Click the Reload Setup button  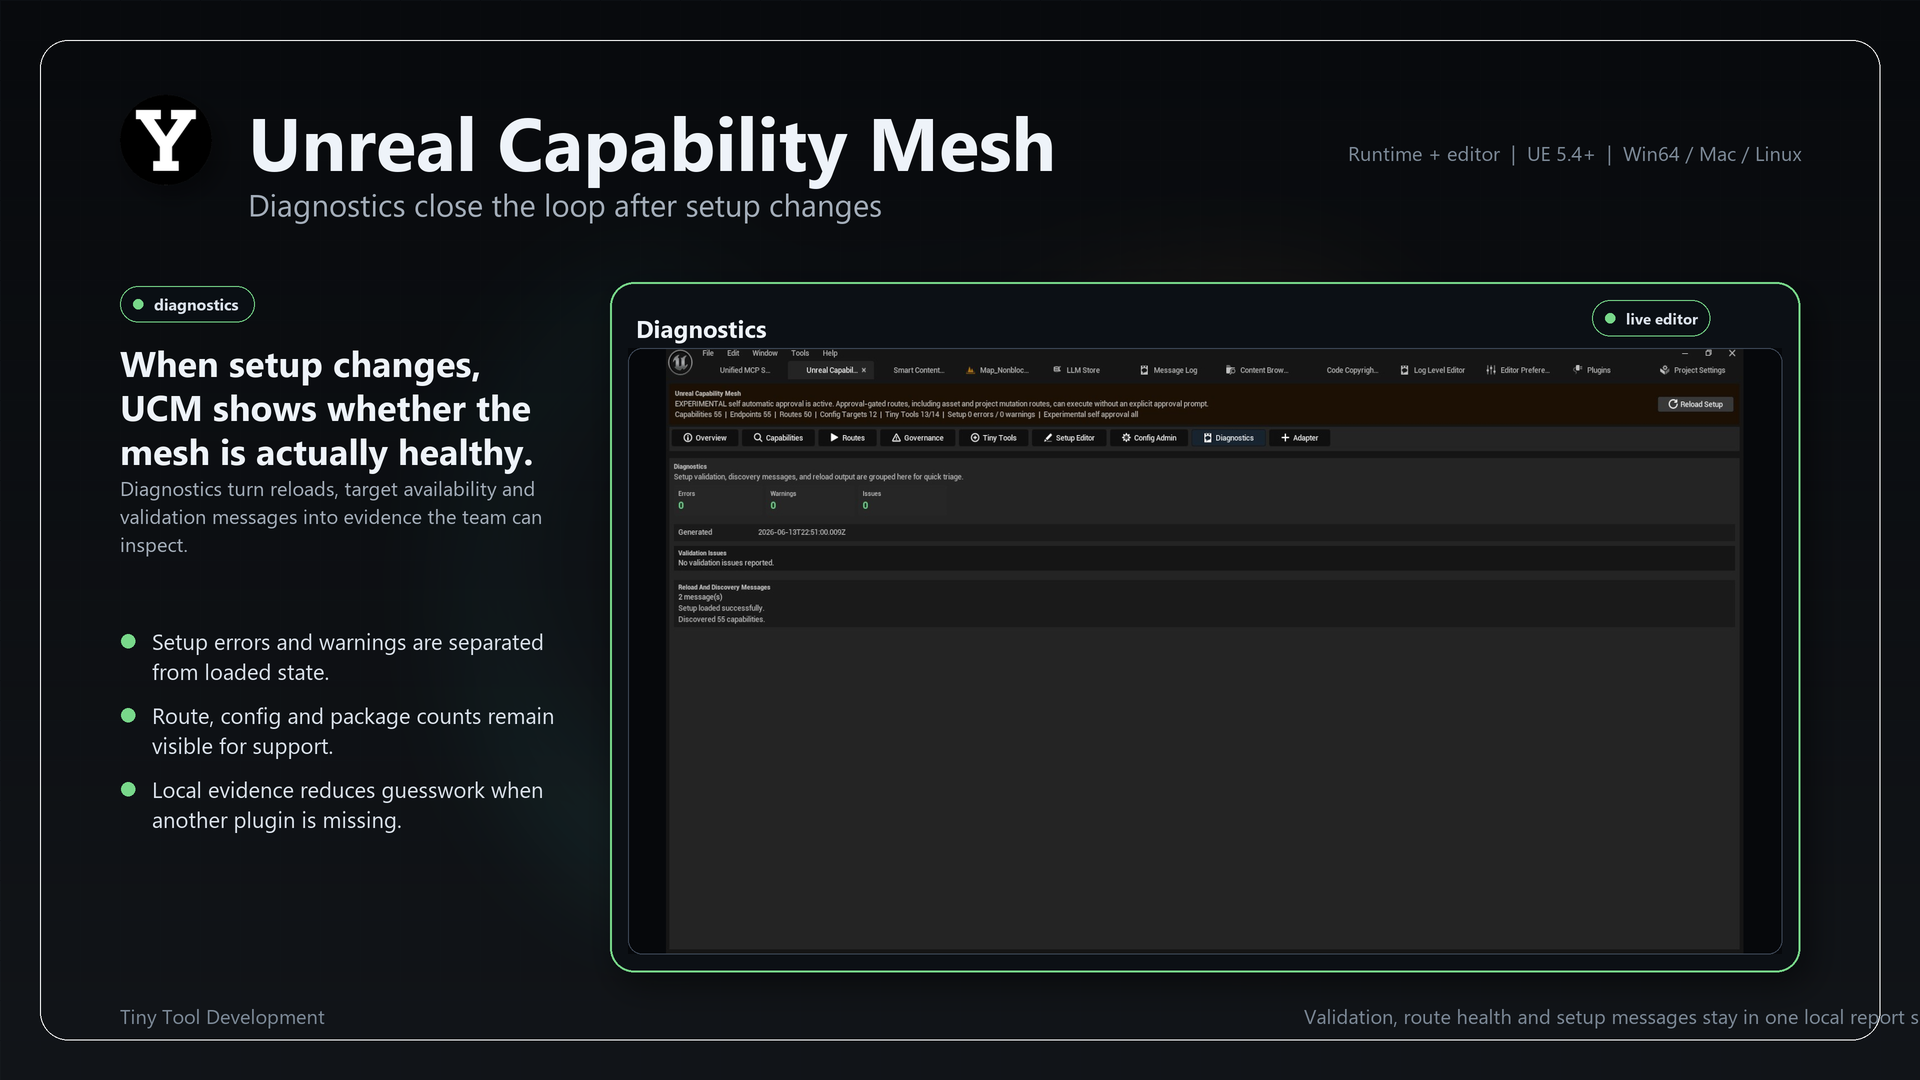point(1696,404)
